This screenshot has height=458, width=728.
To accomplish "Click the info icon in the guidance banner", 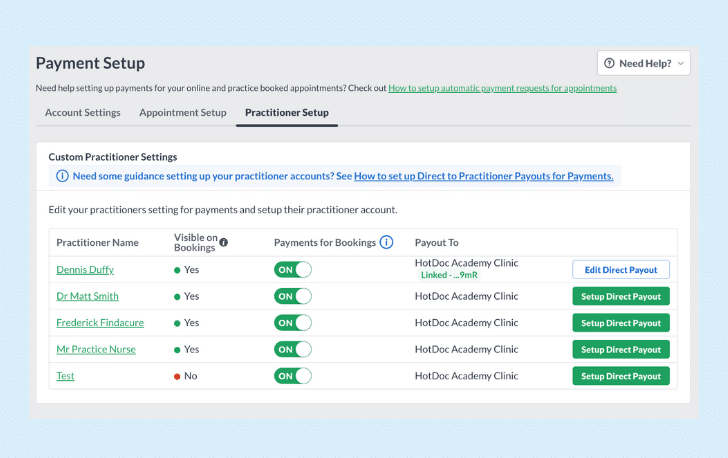I will [x=62, y=176].
